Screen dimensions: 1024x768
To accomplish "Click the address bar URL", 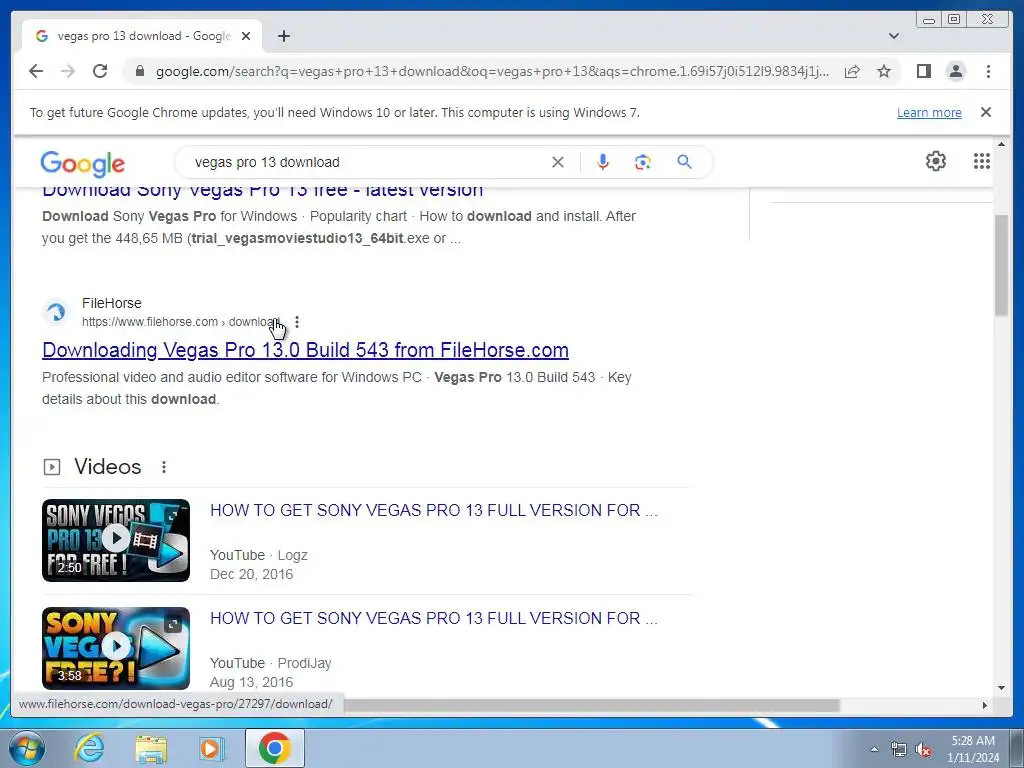I will 492,71.
